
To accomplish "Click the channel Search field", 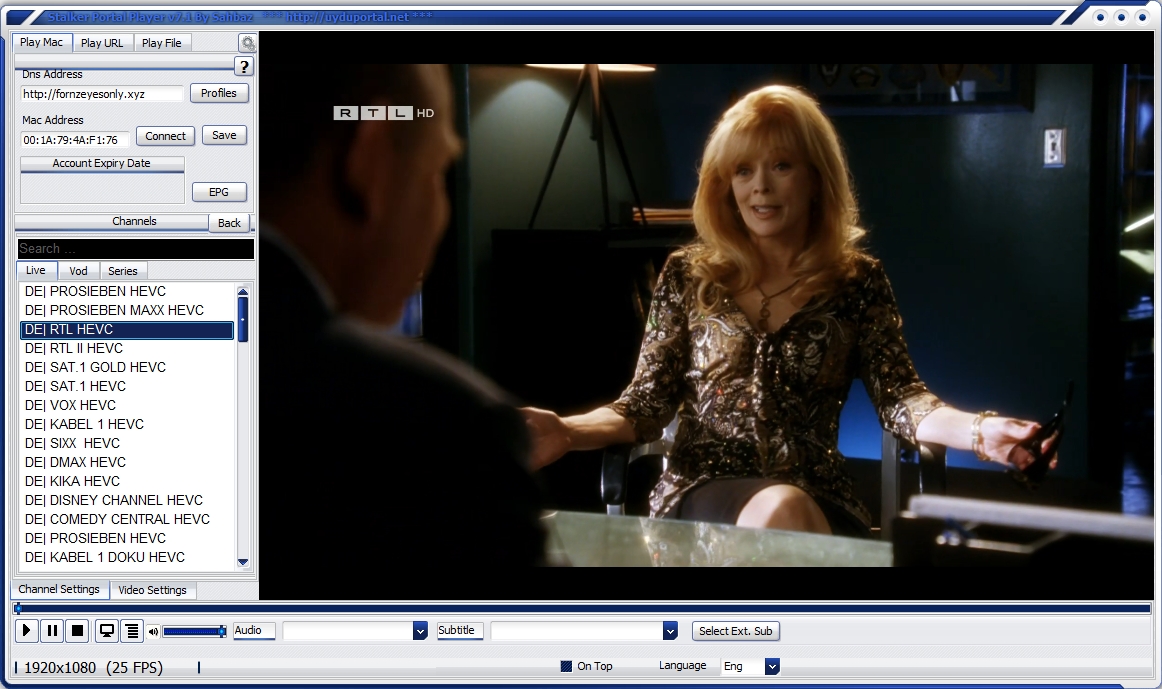I will coord(134,249).
